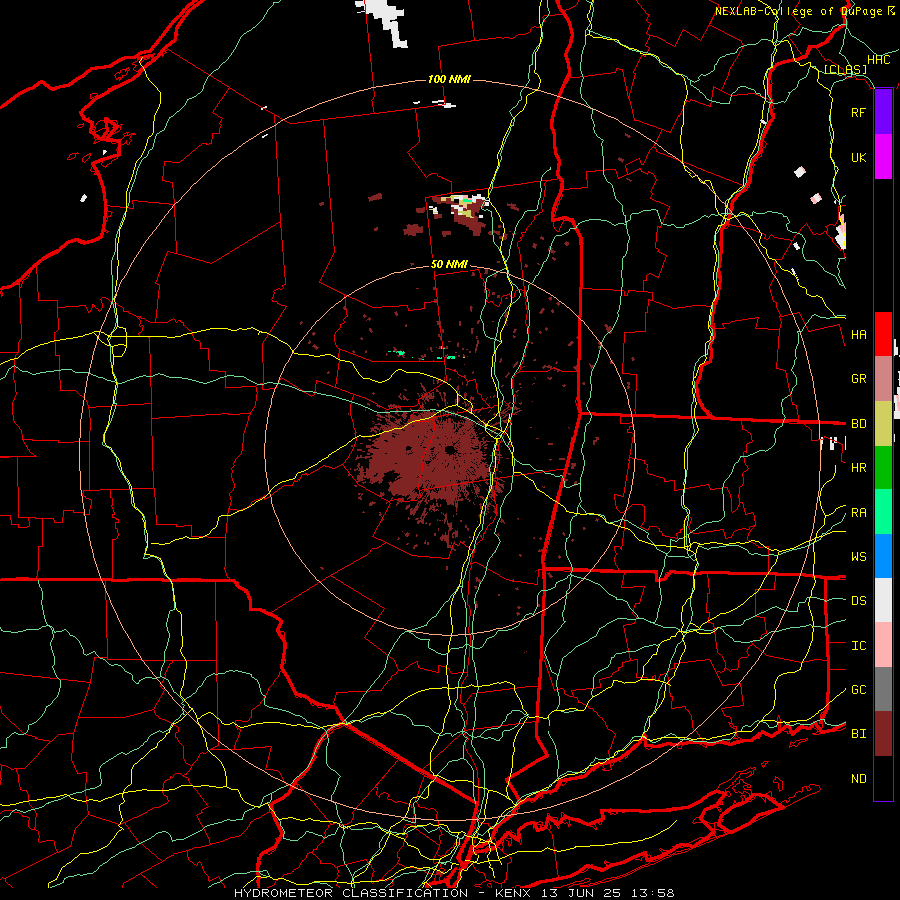Viewport: 900px width, 900px height.
Task: Click the RF legend label
Action: [859, 112]
